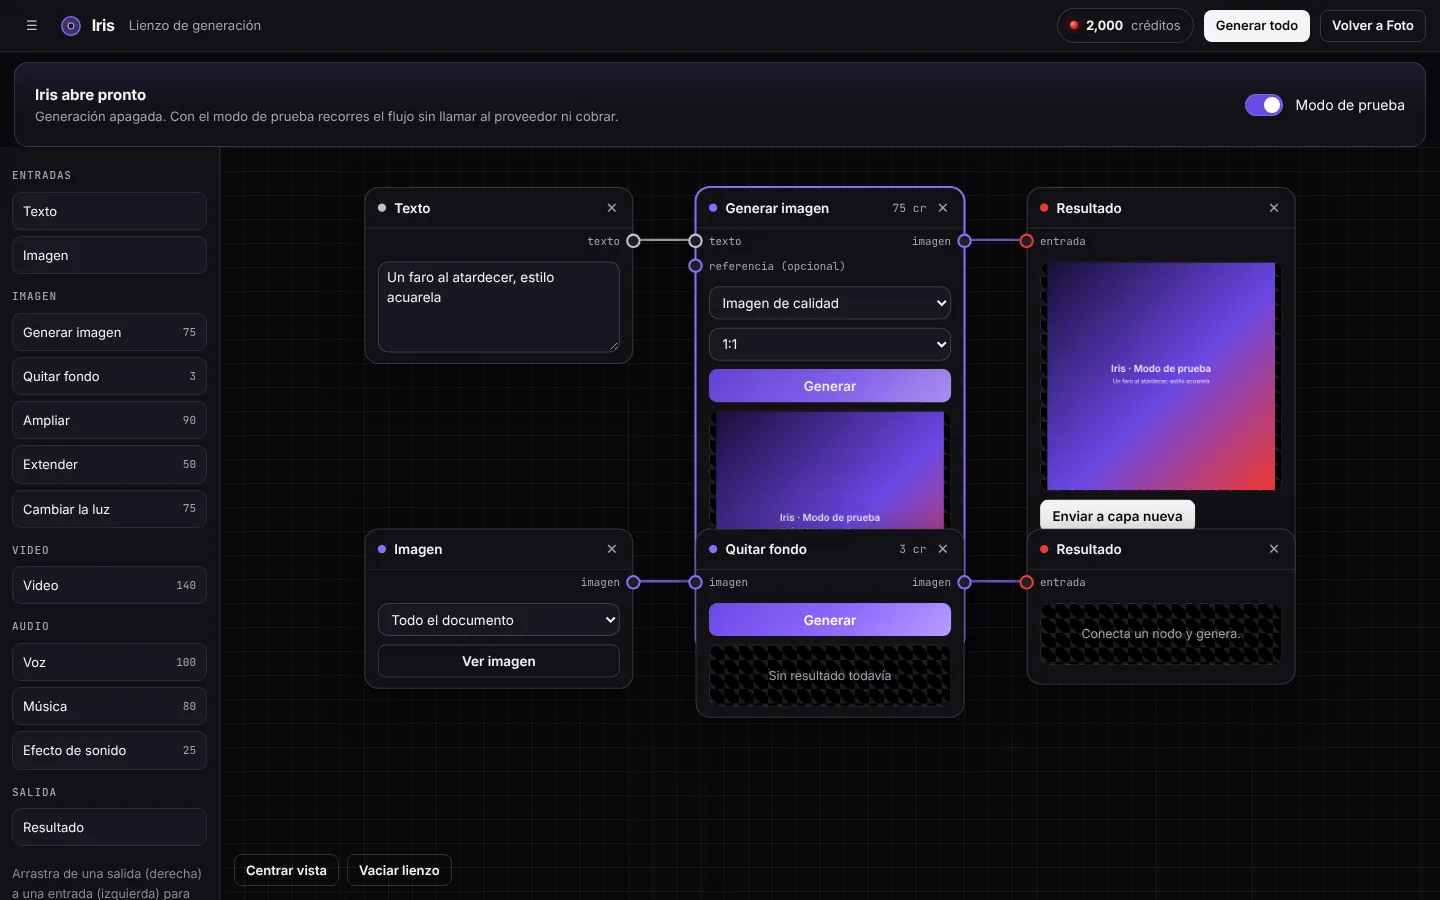Add Video node from sidebar
This screenshot has height=900, width=1440.
[x=109, y=585]
